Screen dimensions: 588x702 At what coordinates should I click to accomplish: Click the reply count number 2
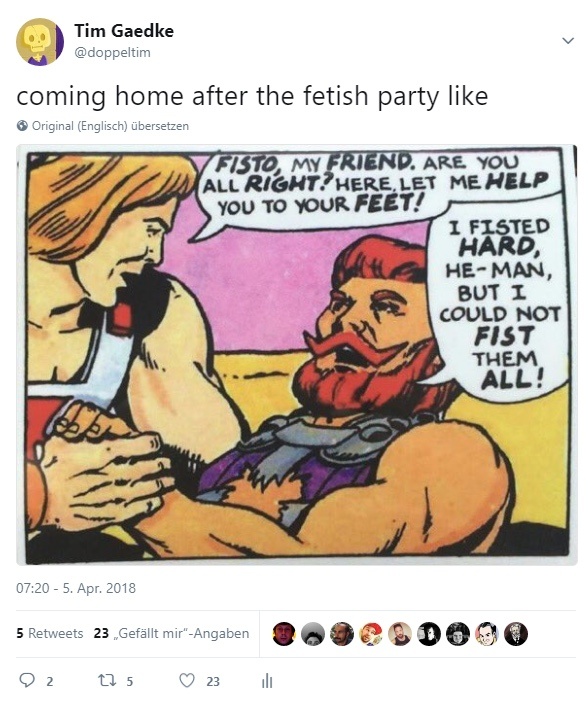(50, 681)
